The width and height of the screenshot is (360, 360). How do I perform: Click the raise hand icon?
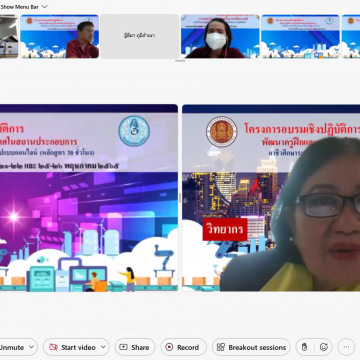point(304,347)
